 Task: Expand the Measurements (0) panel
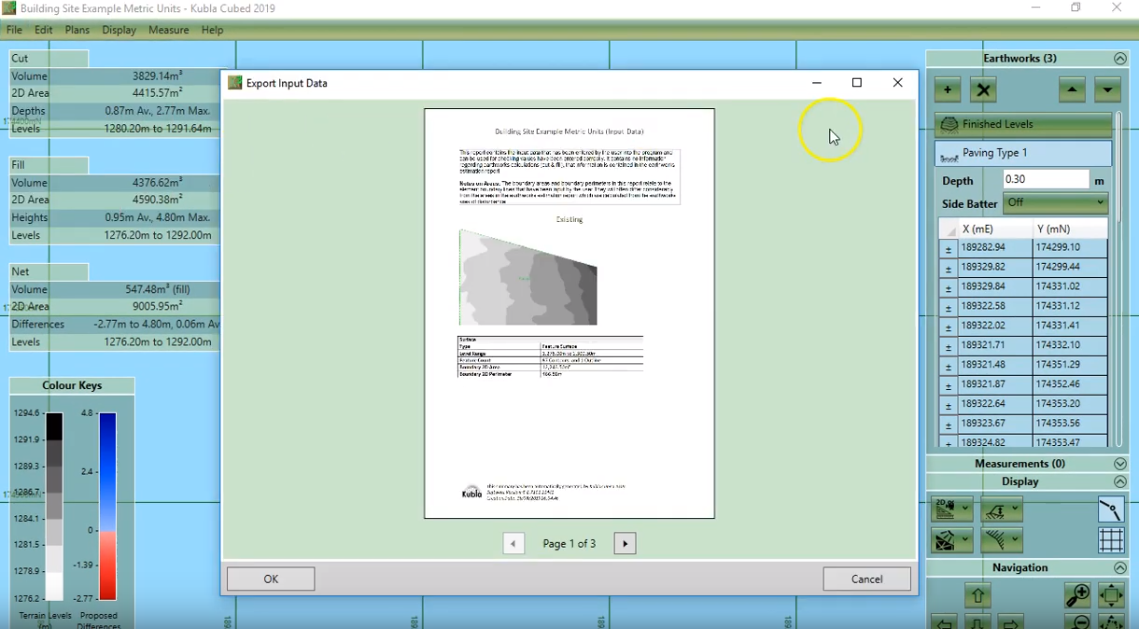pos(1120,463)
